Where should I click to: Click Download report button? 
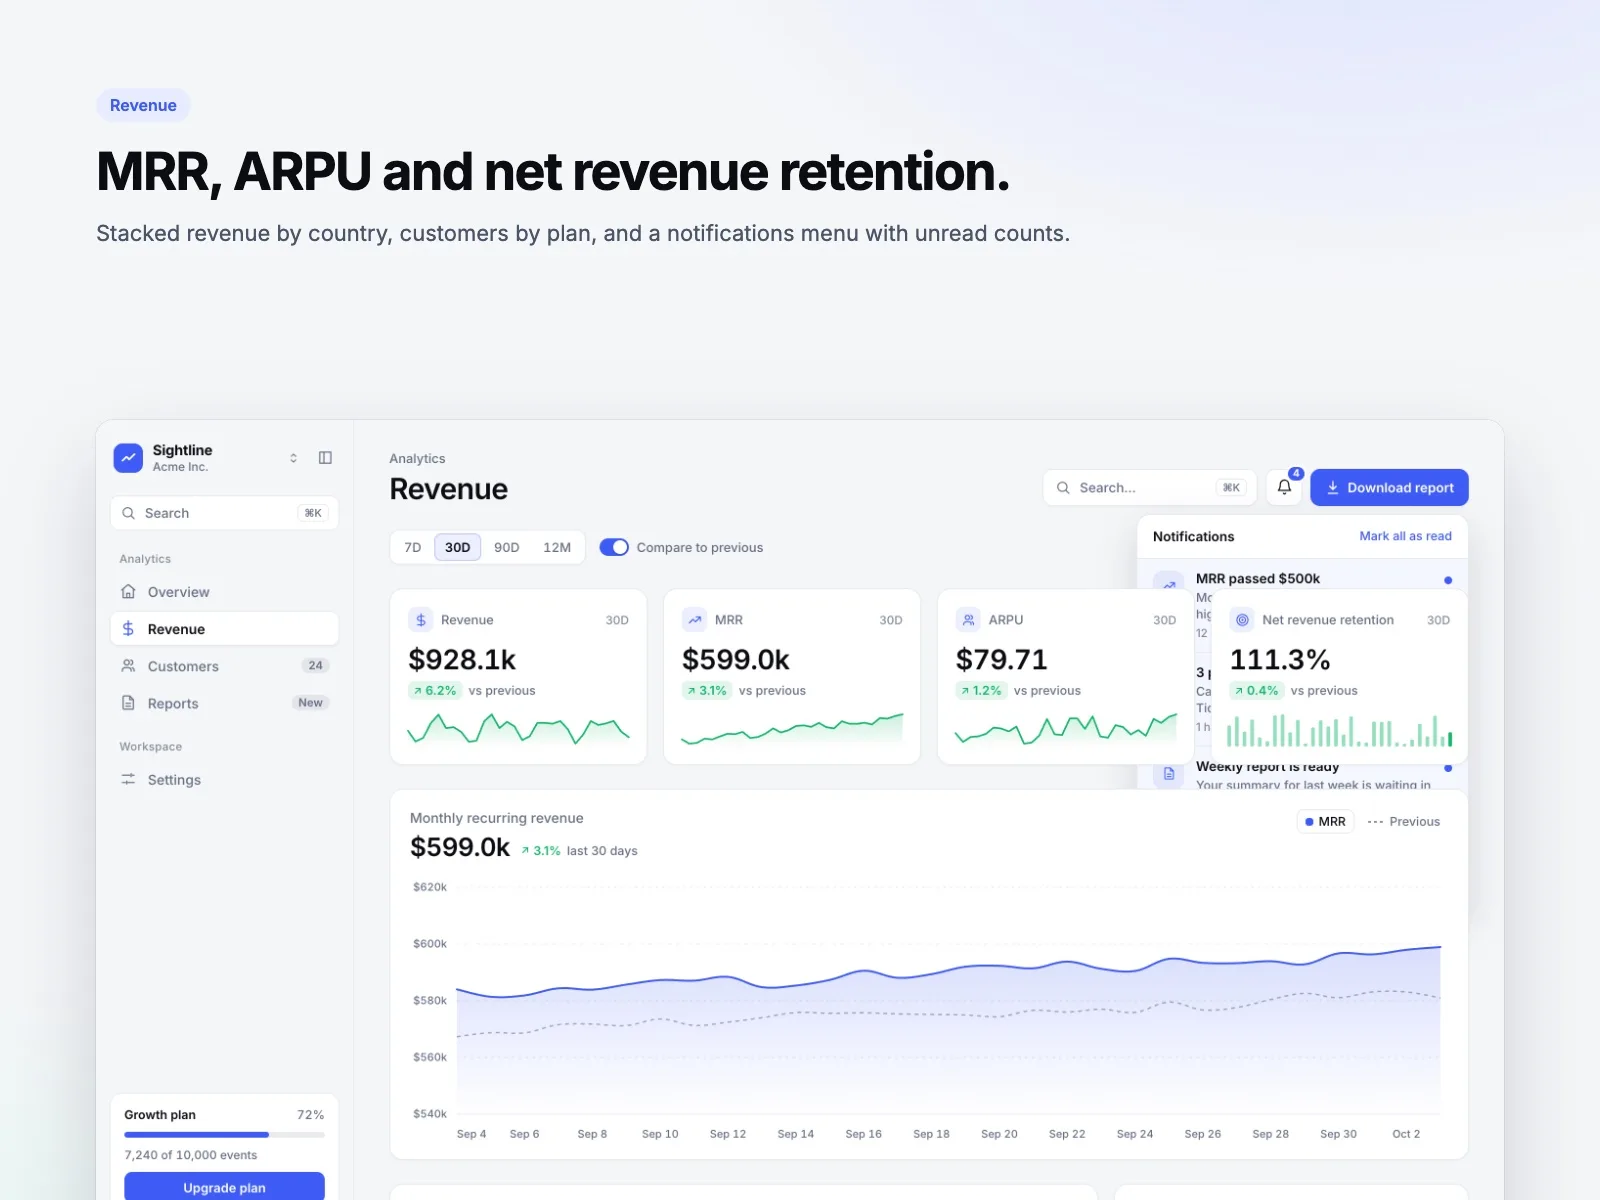click(x=1389, y=488)
